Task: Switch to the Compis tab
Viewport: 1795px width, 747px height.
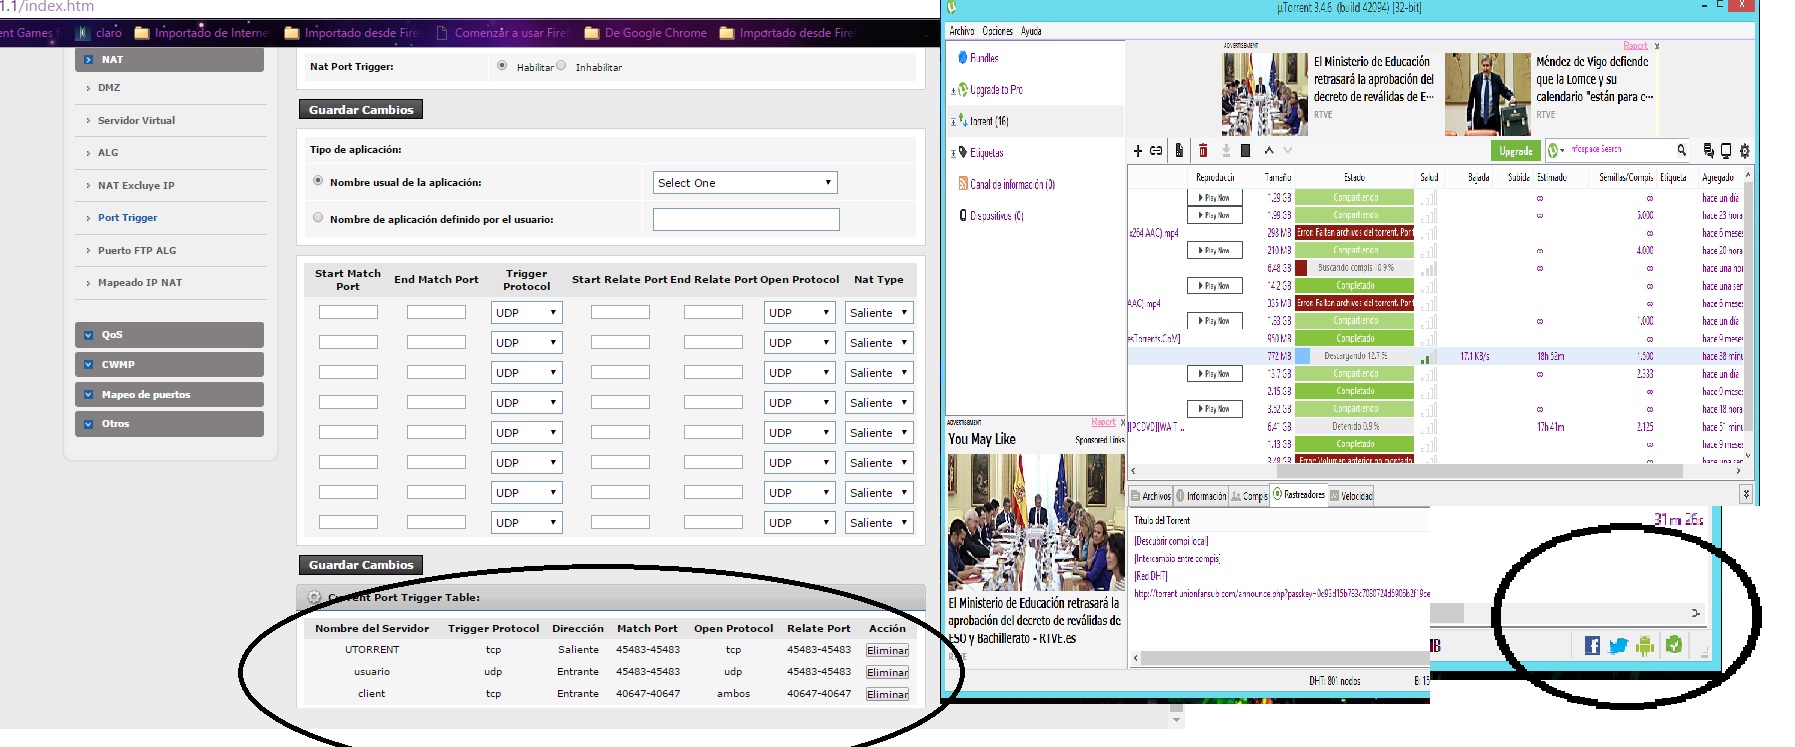Action: (1249, 496)
